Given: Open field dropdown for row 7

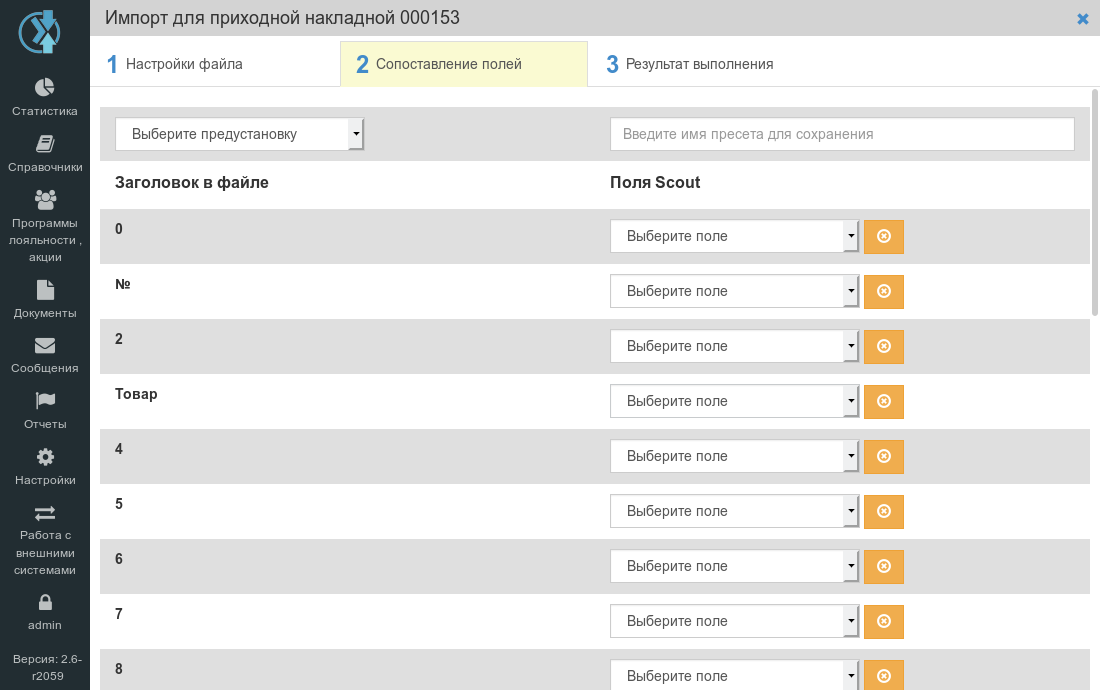Looking at the screenshot, I should pos(734,621).
